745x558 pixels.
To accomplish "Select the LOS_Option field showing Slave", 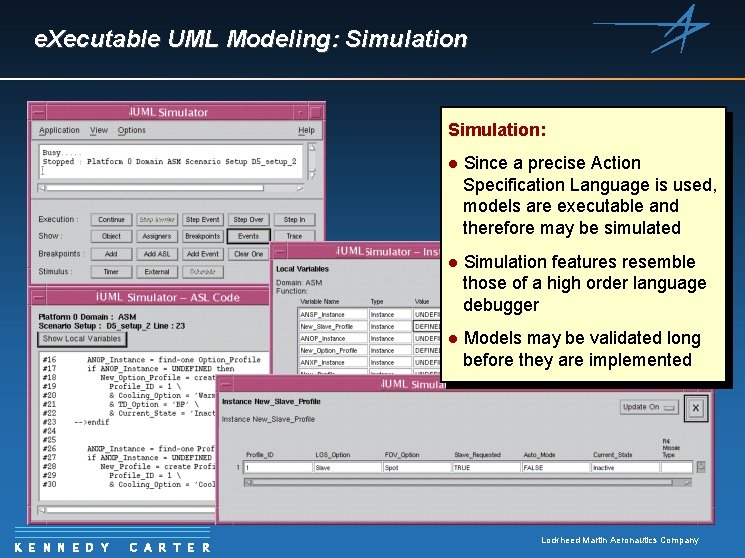I will [x=347, y=468].
